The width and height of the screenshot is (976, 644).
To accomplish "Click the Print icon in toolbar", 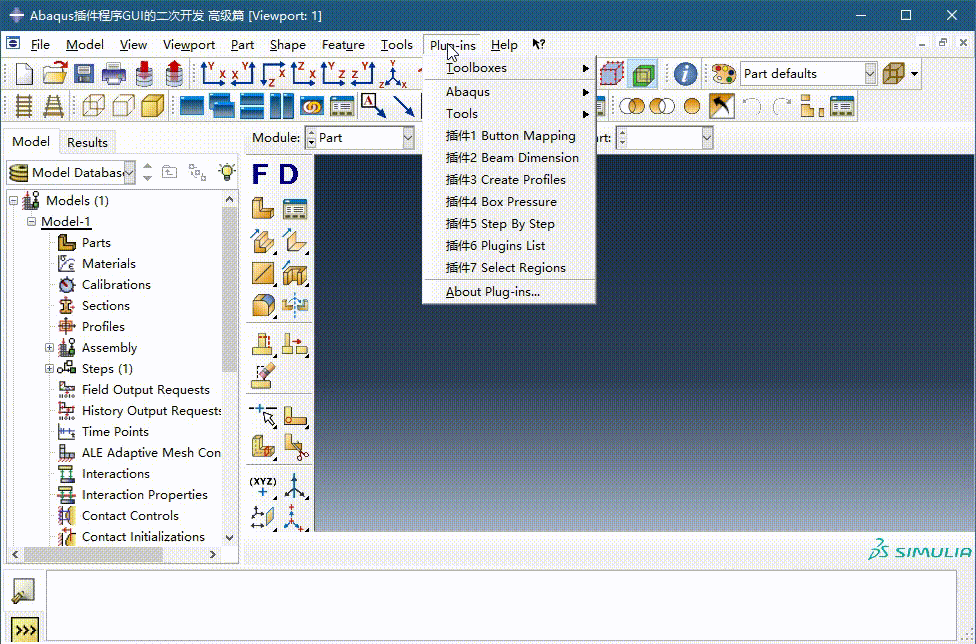I will click(114, 74).
